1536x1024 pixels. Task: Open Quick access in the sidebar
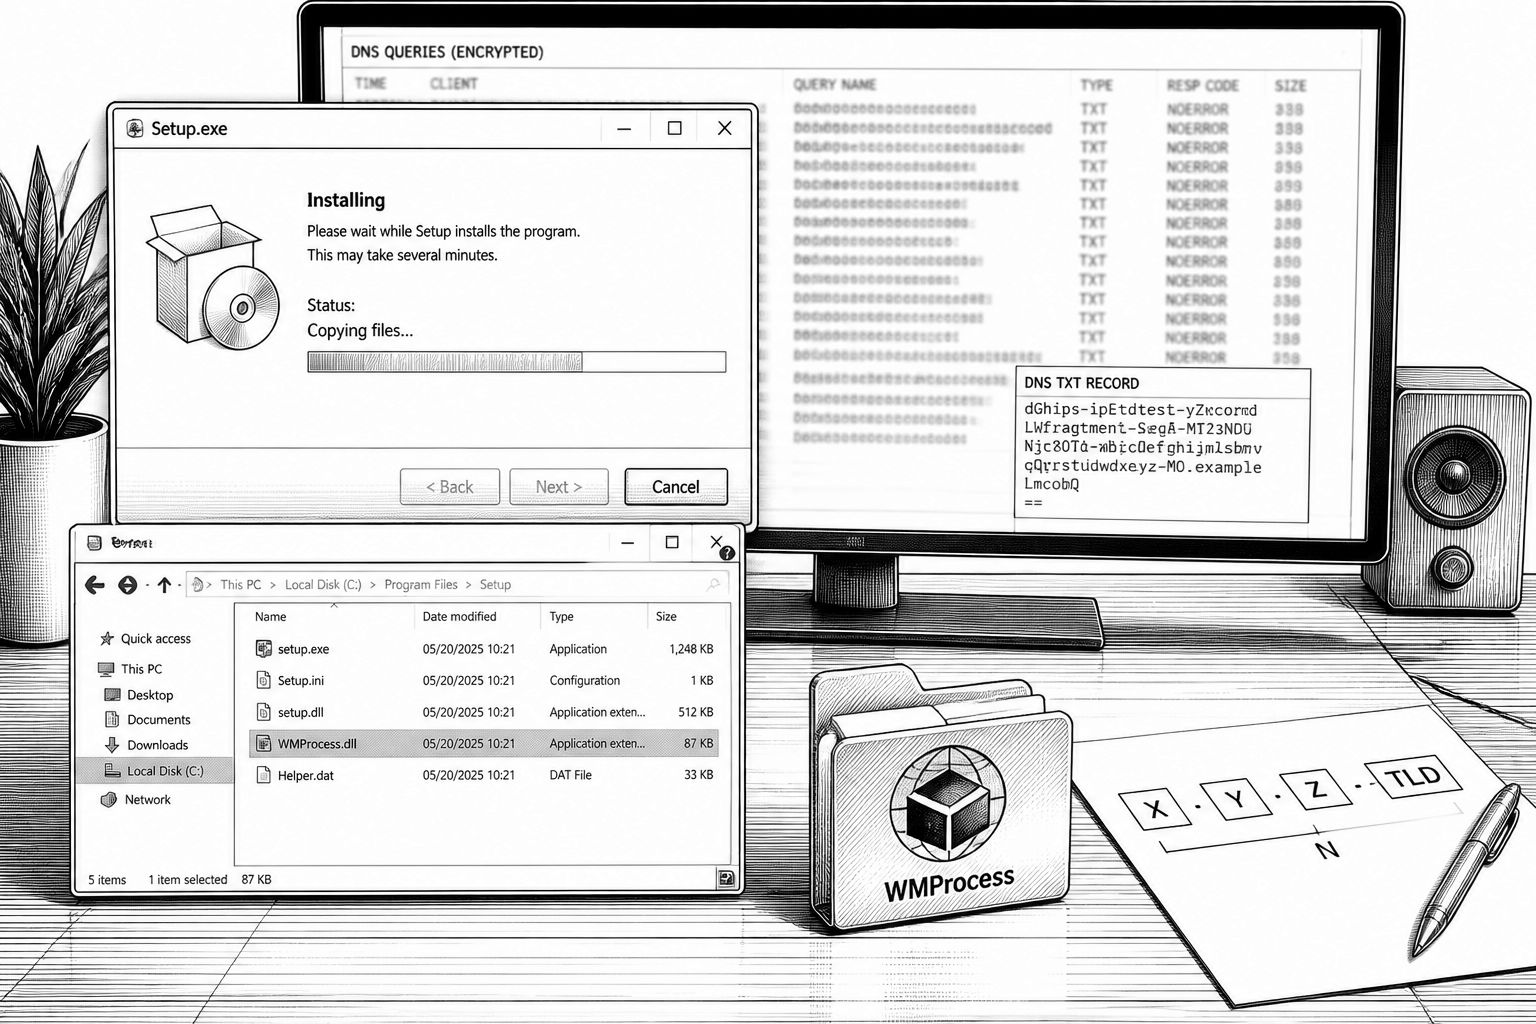pos(145,639)
